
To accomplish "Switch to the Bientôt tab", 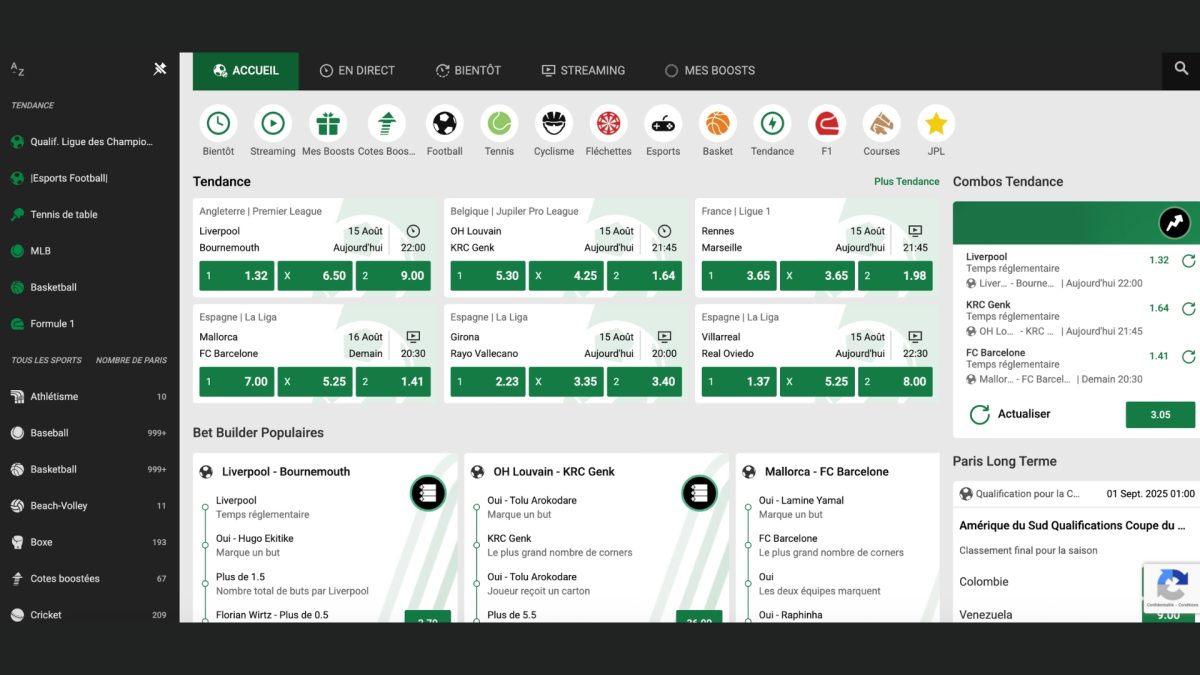I will tap(468, 71).
